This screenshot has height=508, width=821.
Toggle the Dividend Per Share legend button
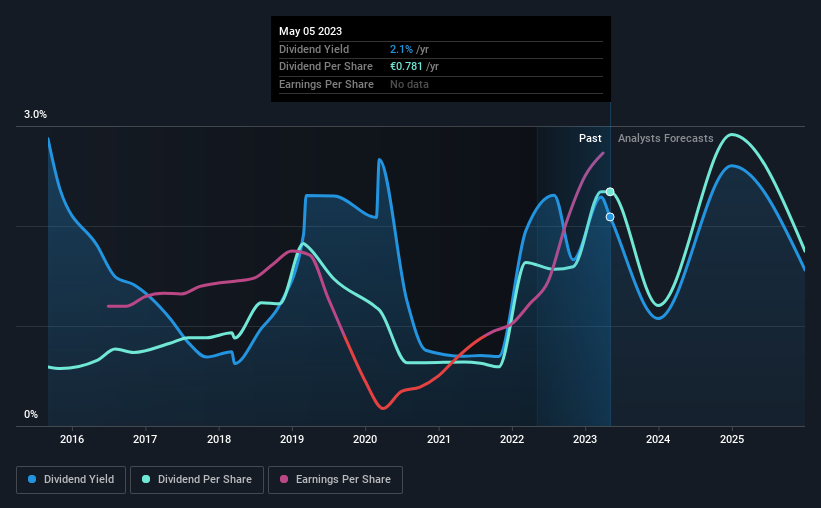(x=197, y=479)
